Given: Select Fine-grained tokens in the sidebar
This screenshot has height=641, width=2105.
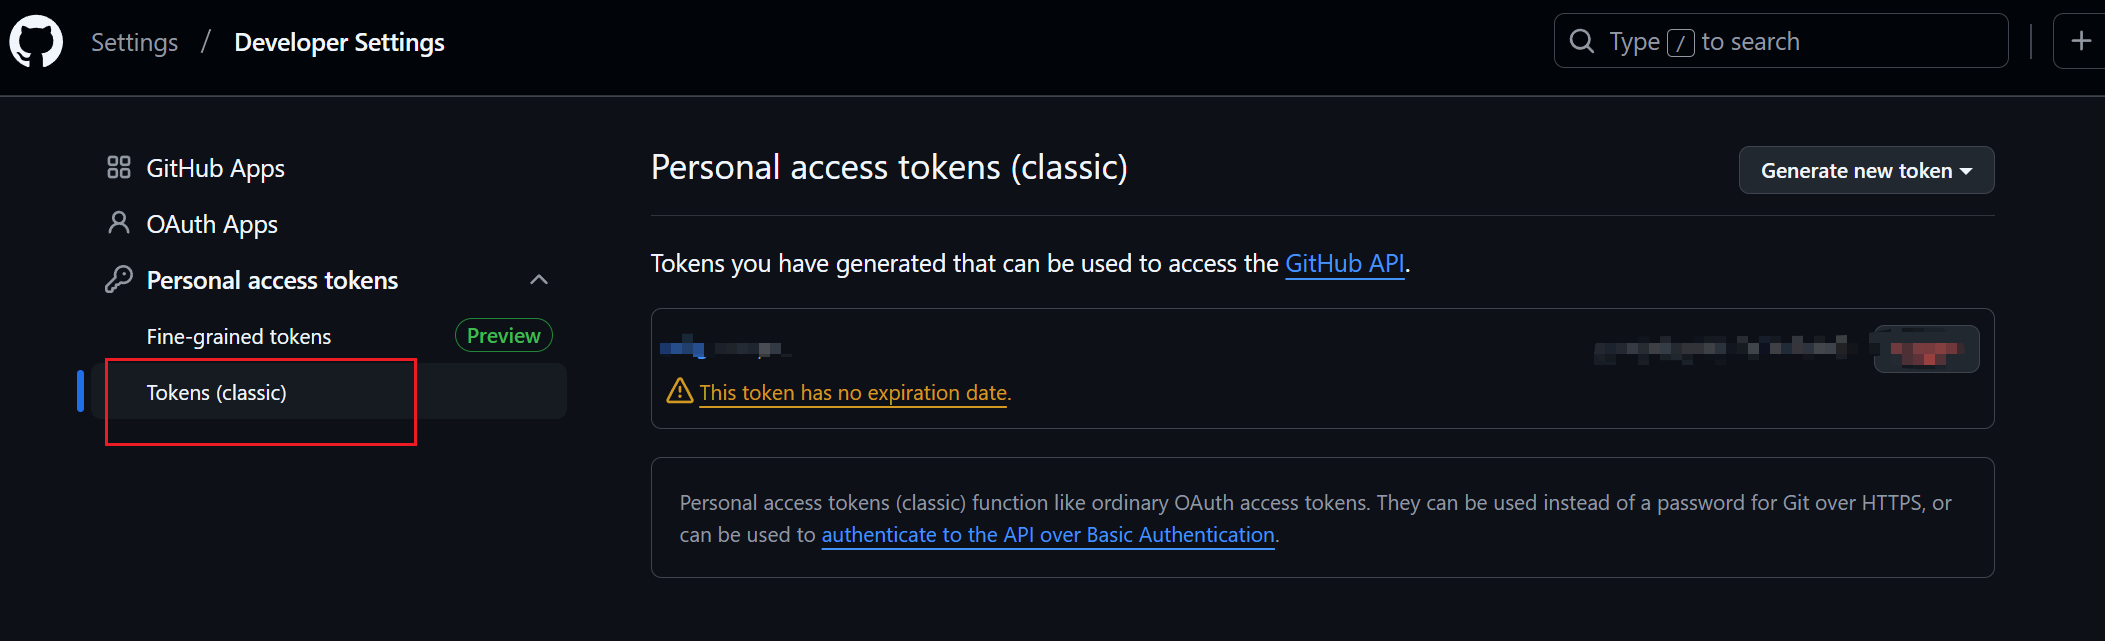Looking at the screenshot, I should [x=239, y=336].
